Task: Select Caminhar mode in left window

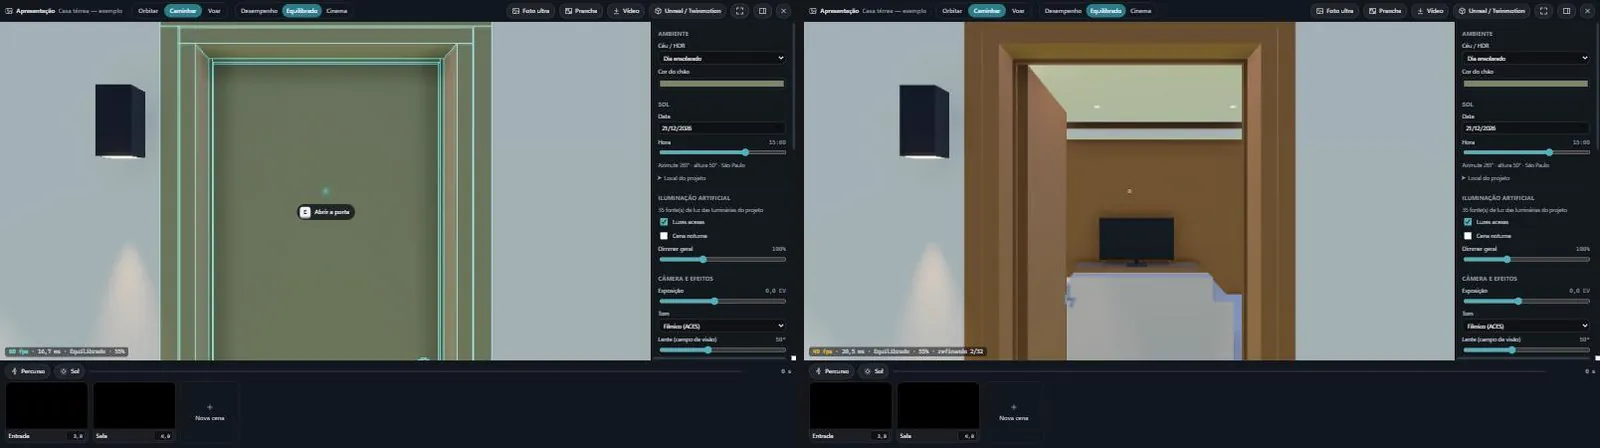Action: click(183, 11)
